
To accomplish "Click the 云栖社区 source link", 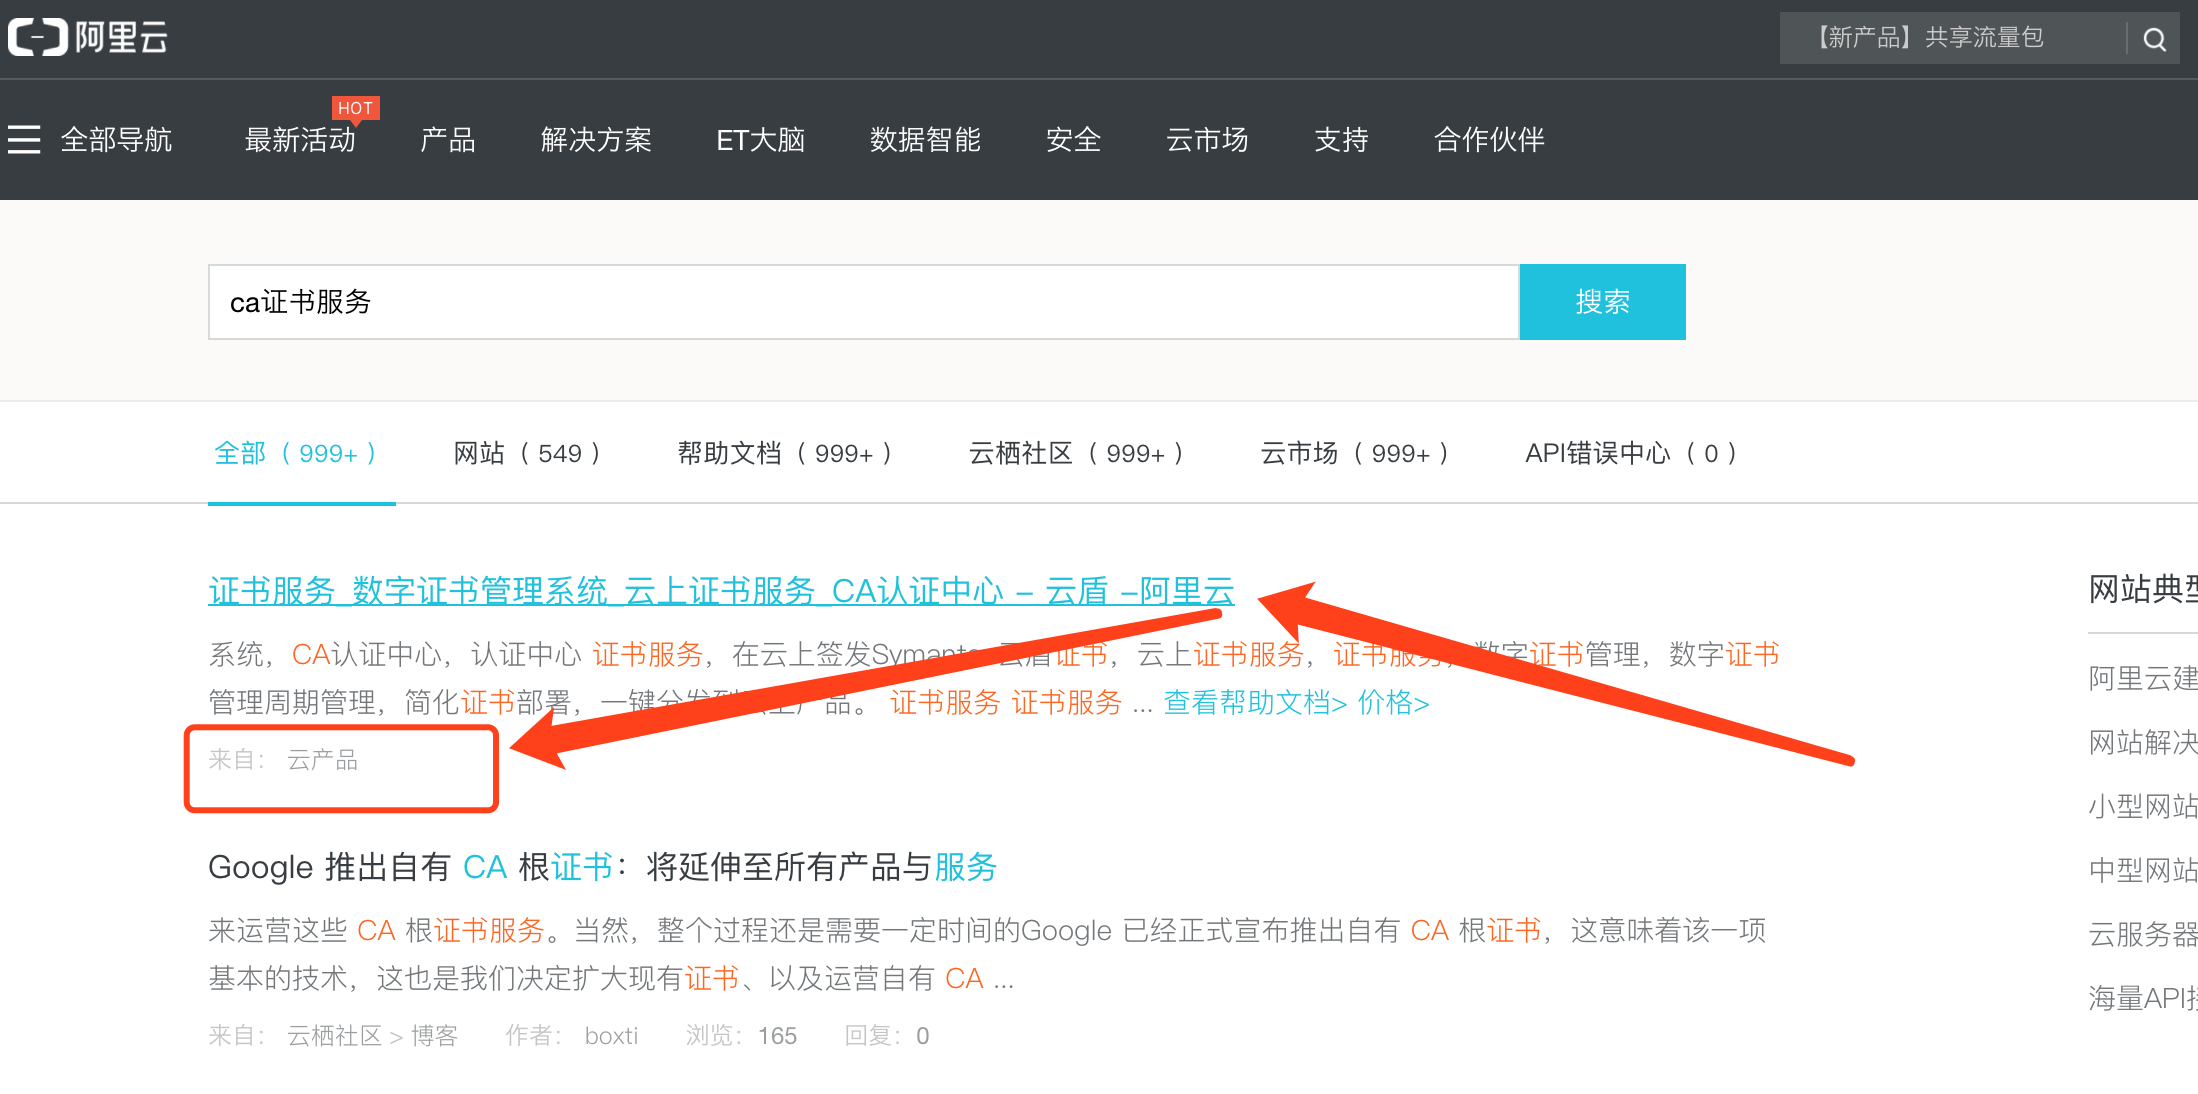I will click(x=334, y=1036).
